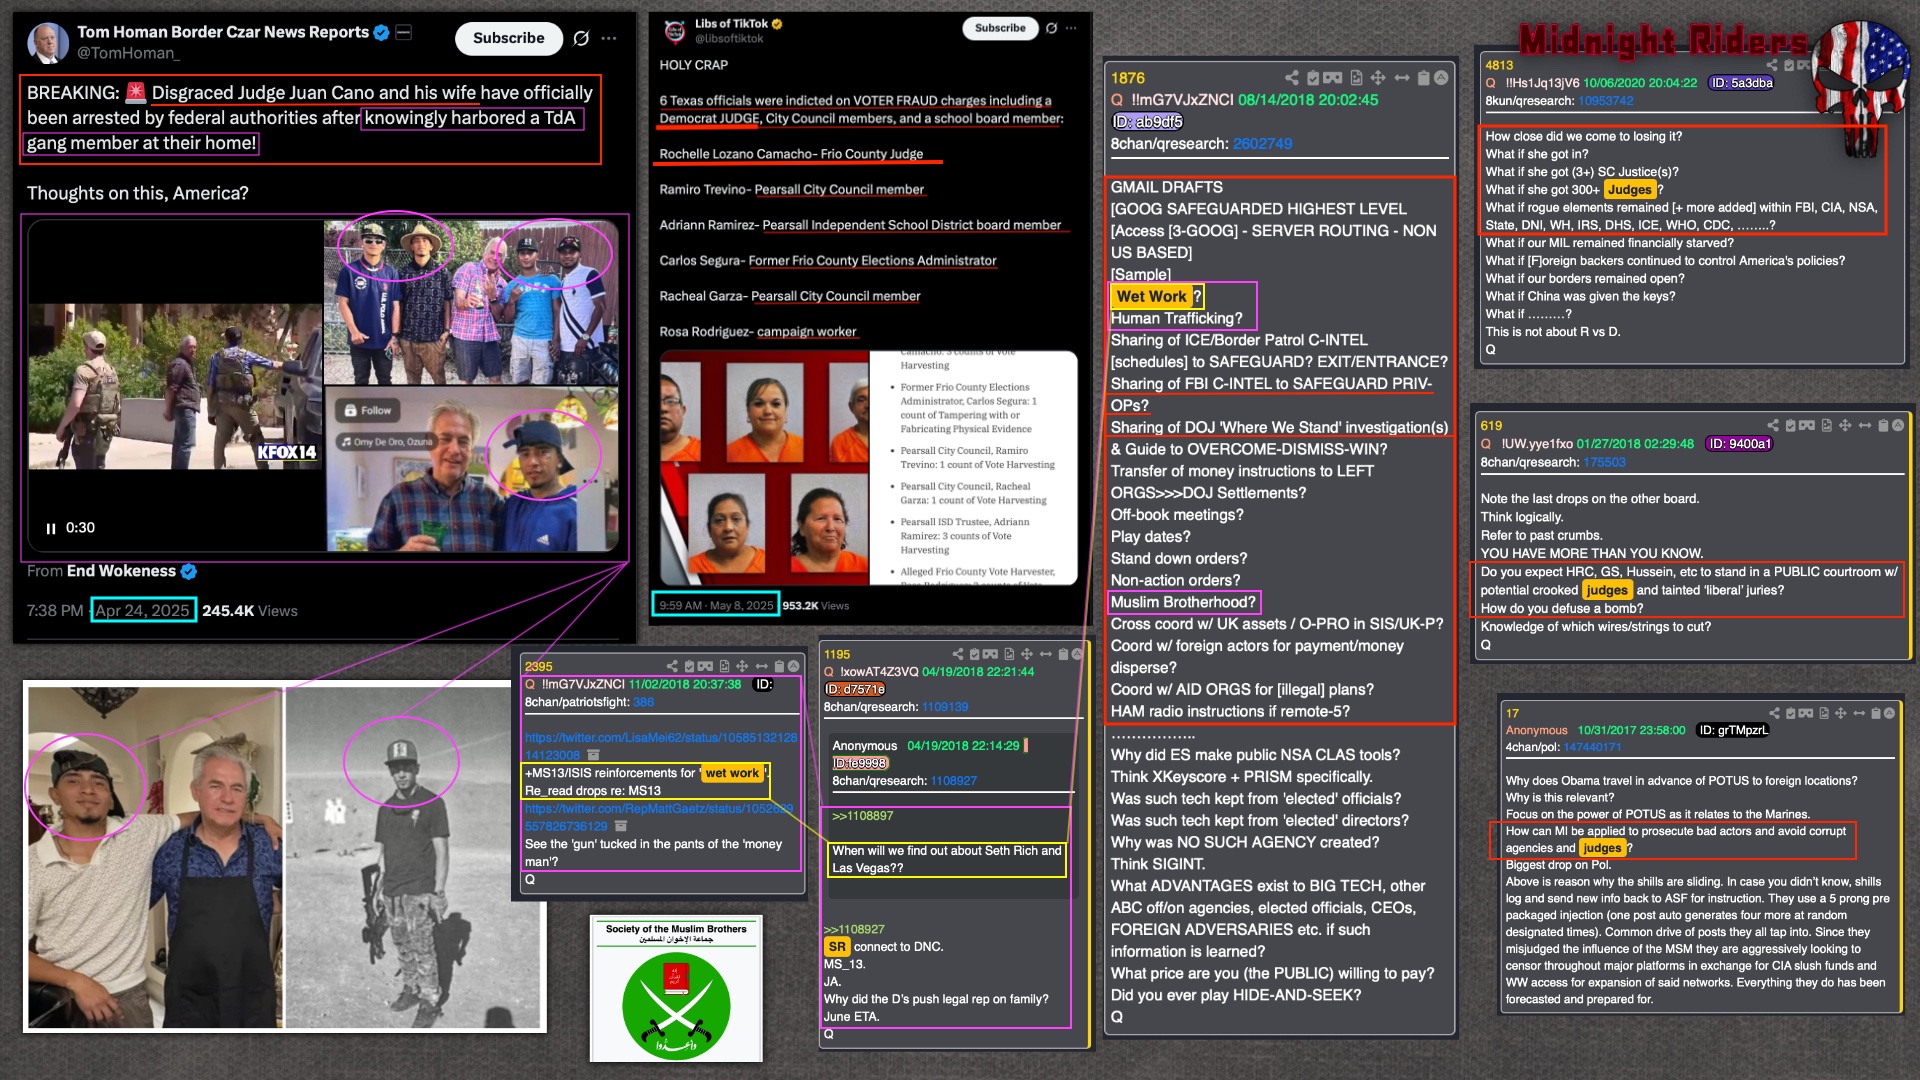Click the plain clipboard icon on post 1876
Image resolution: width=1920 pixels, height=1080 pixels.
click(x=1423, y=78)
